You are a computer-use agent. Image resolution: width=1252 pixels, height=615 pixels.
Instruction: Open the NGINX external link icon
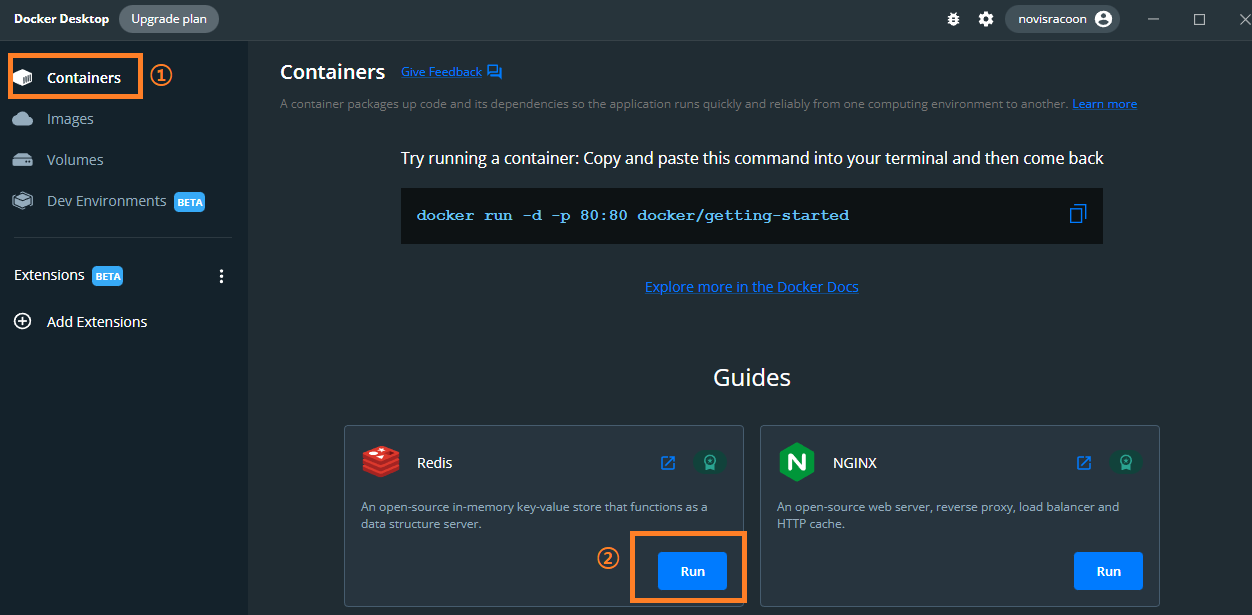pos(1084,463)
